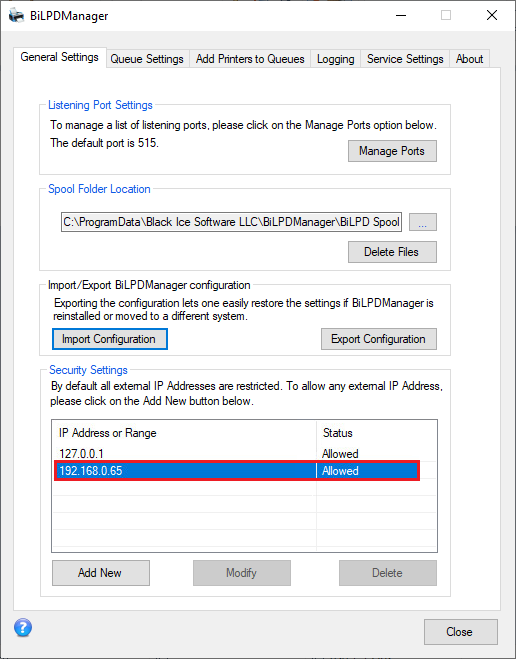Click in the spool folder path field

click(231, 222)
